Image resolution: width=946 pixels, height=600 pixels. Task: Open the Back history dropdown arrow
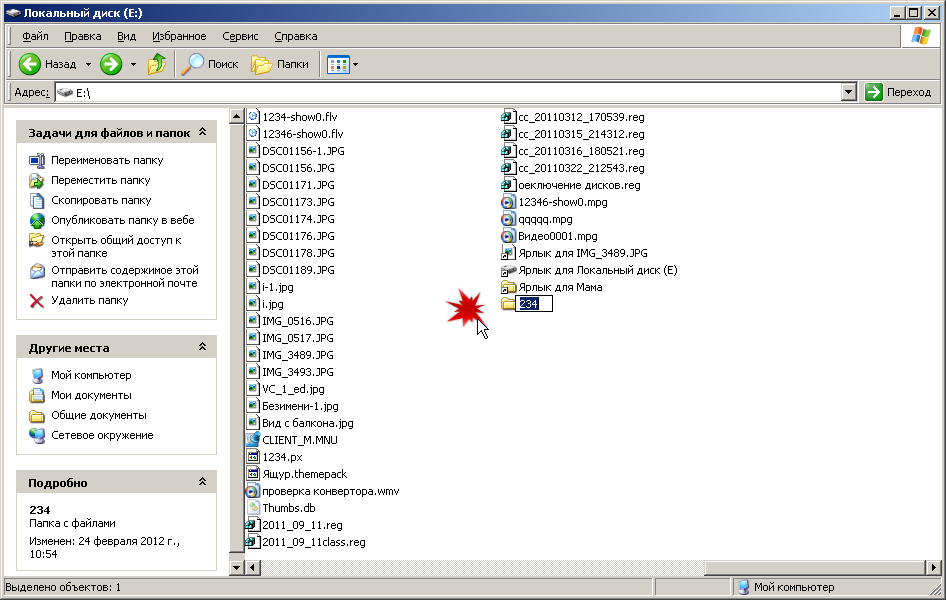click(88, 64)
